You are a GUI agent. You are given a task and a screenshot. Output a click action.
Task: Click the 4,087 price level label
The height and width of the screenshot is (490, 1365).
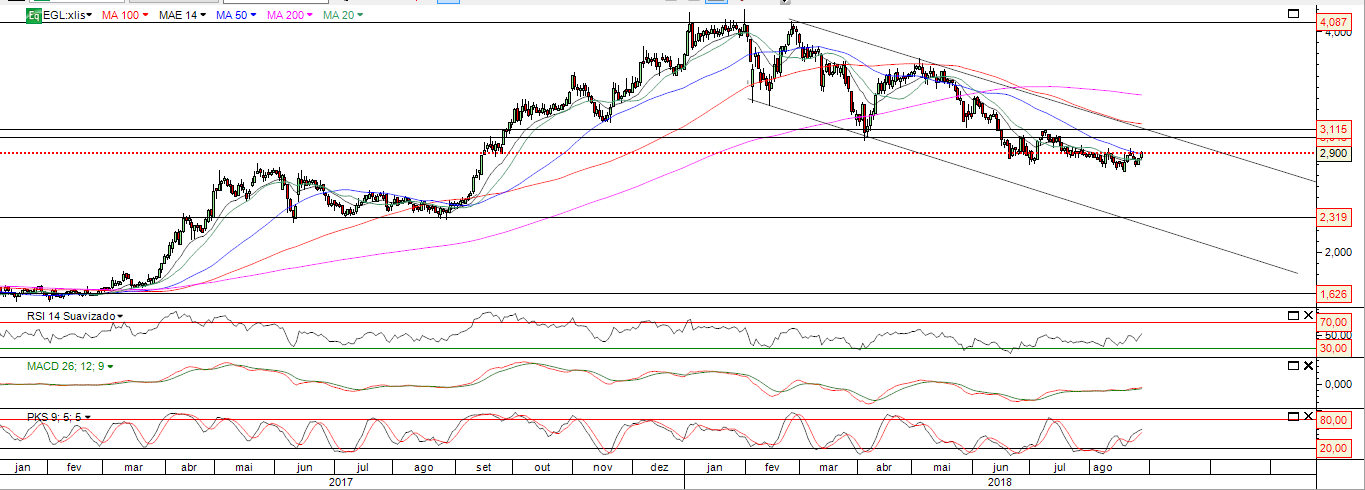(x=1332, y=22)
